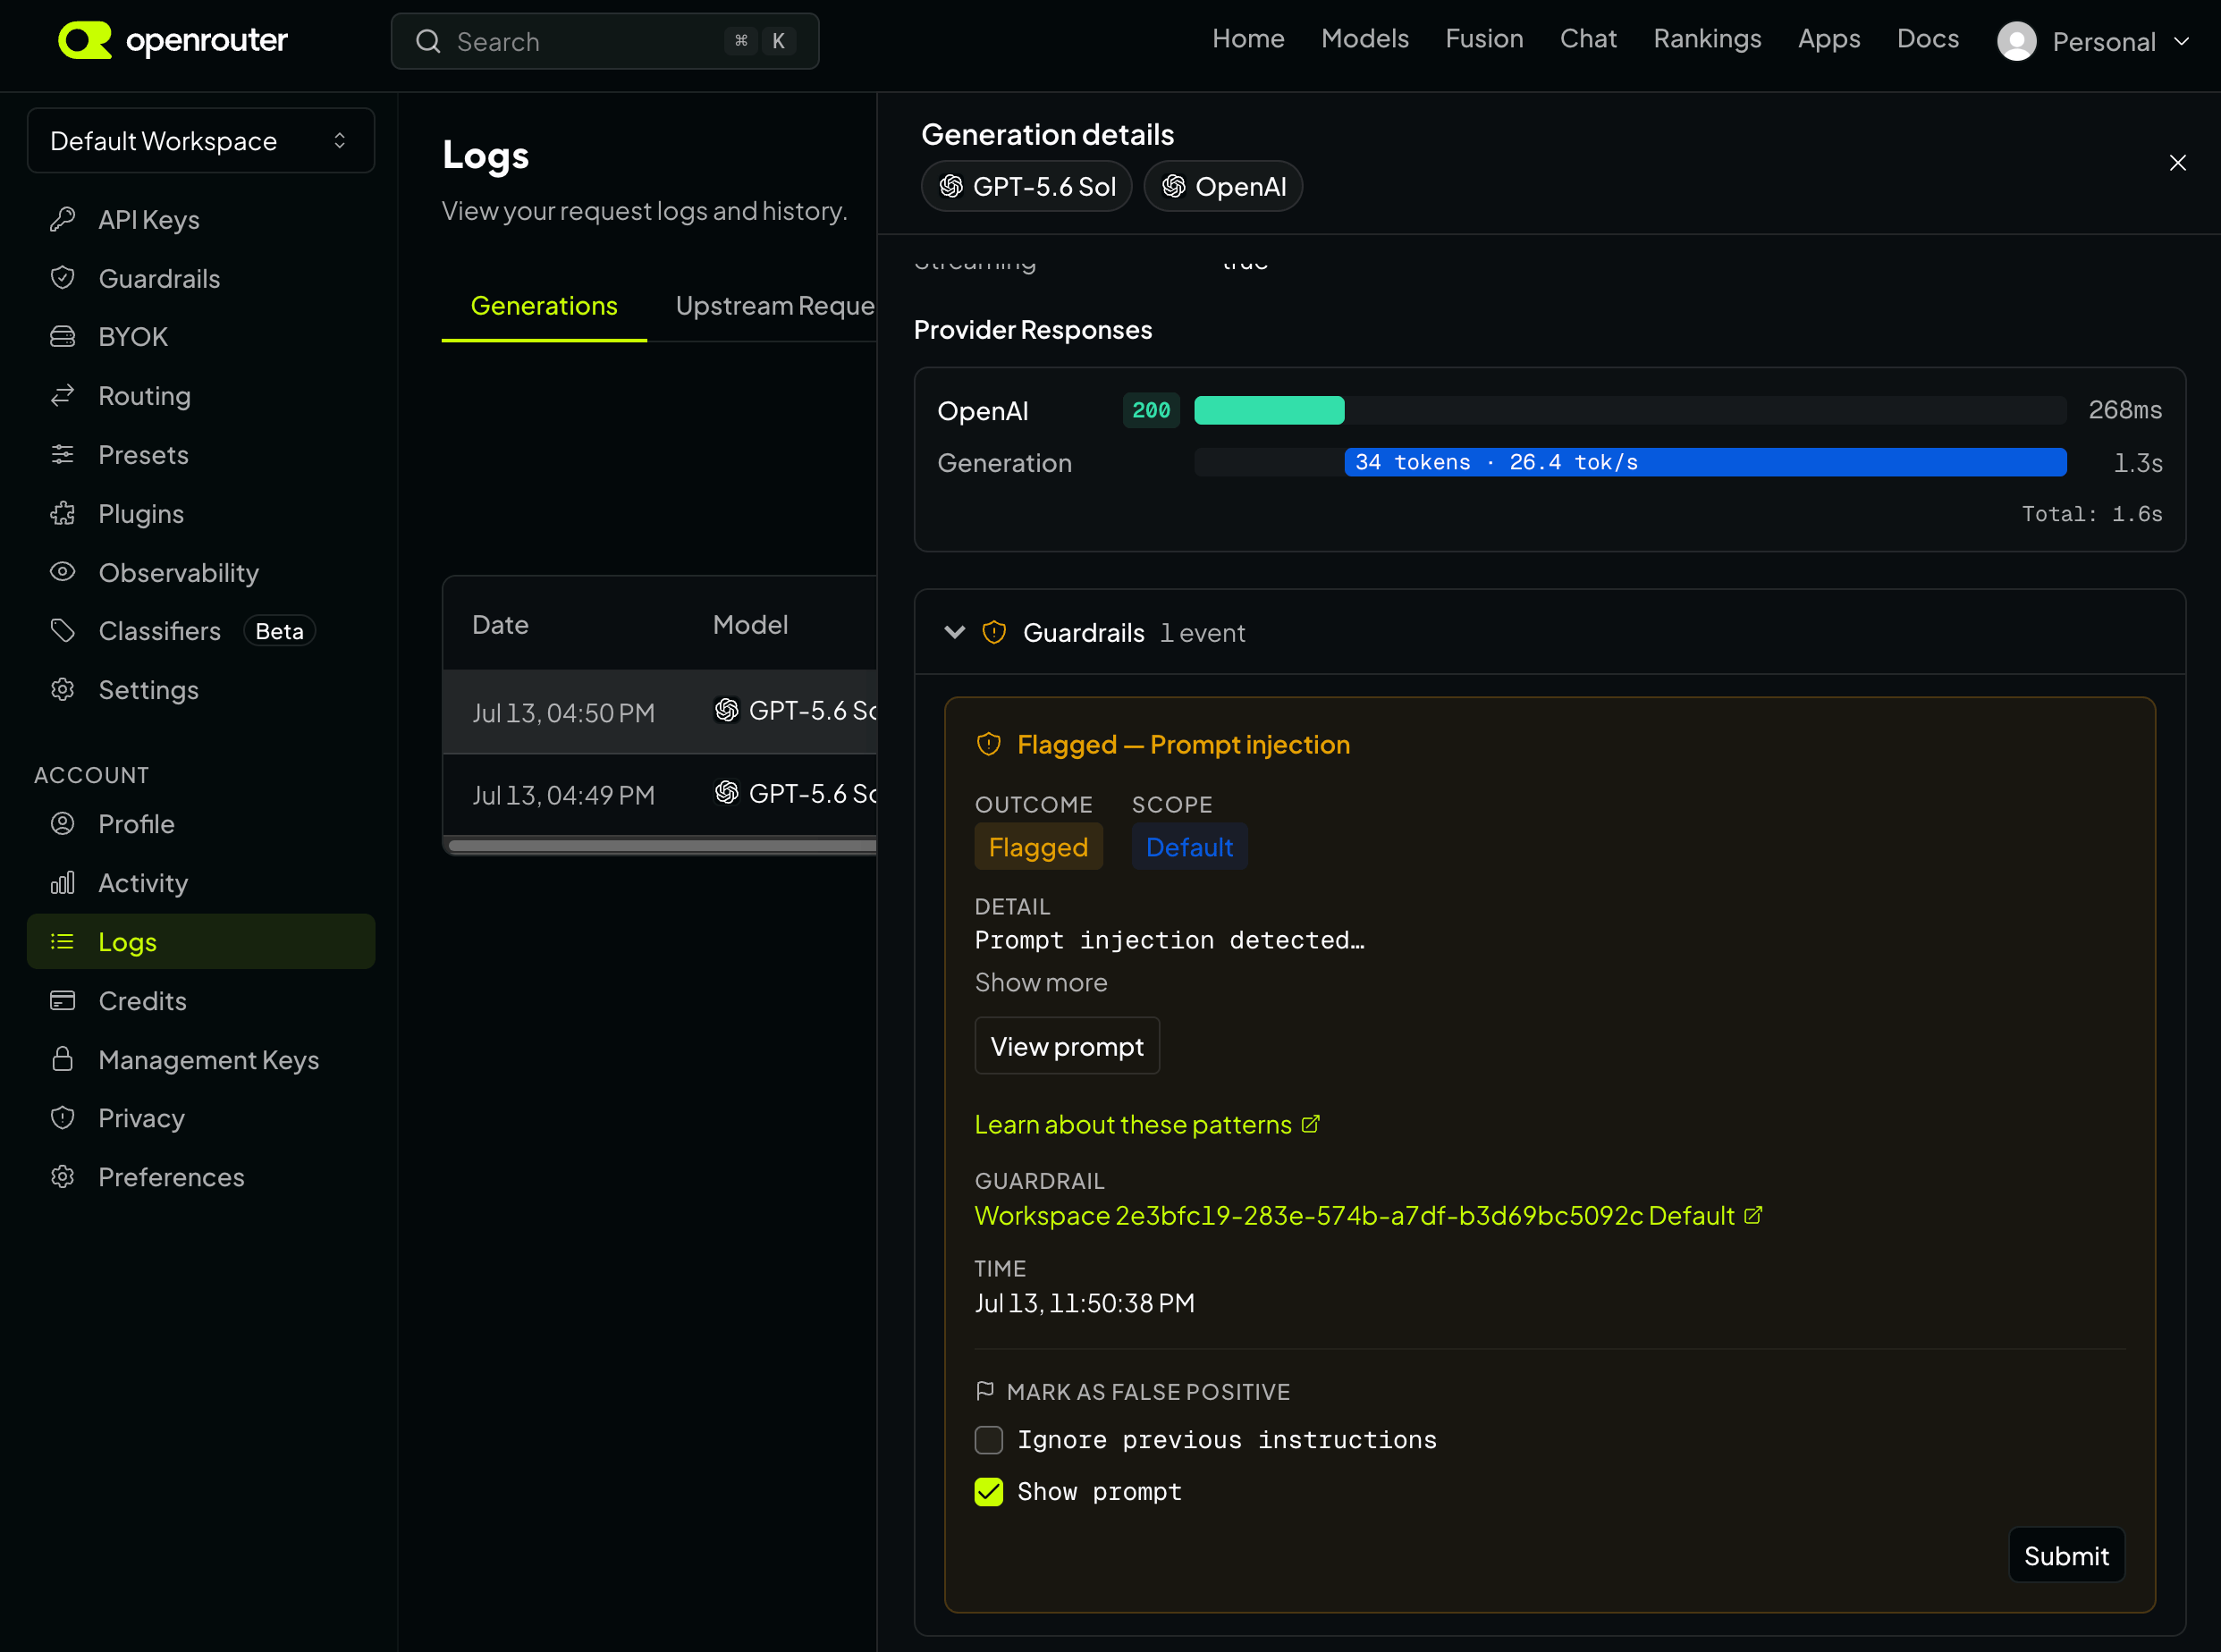This screenshot has height=1652, width=2221.
Task: Submit the false positive report
Action: (x=2066, y=1555)
